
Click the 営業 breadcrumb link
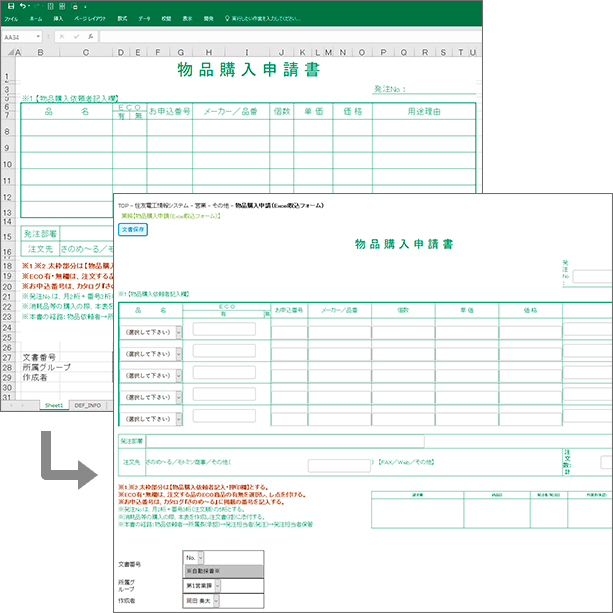[x=201, y=205]
